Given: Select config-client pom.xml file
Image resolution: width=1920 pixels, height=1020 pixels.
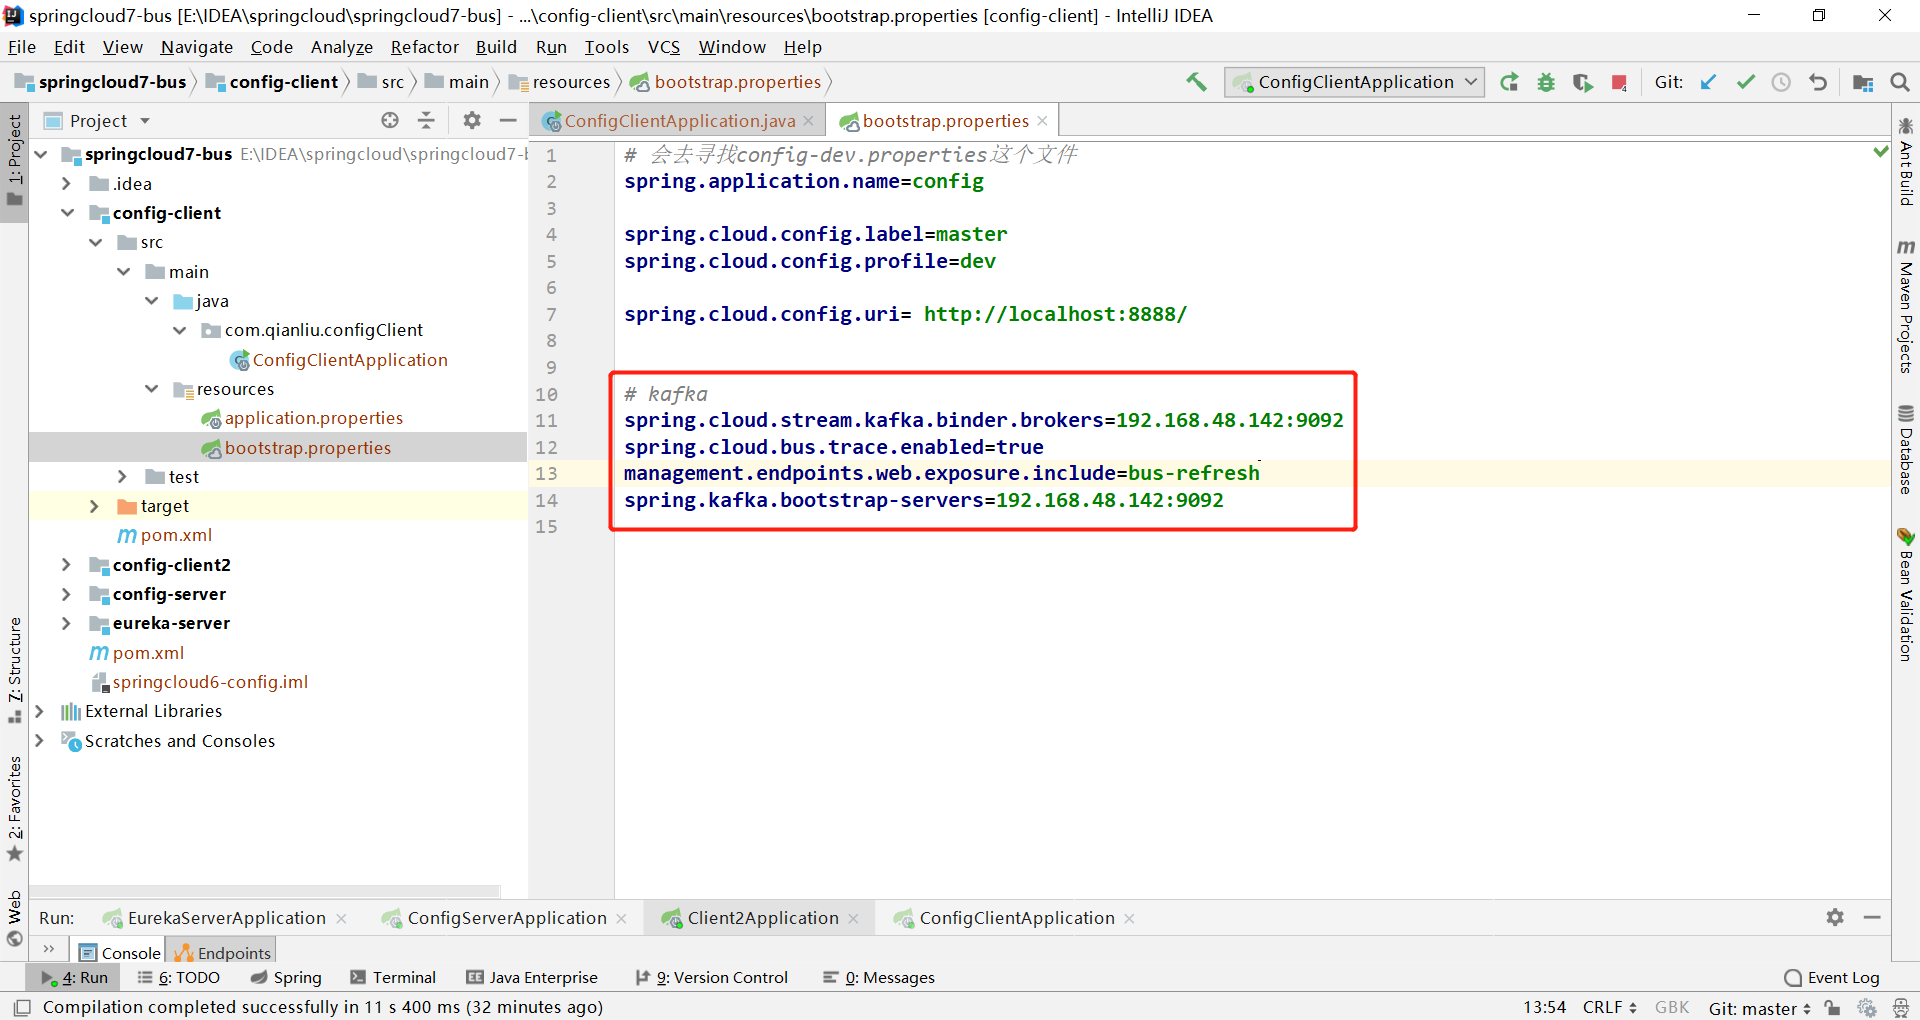Looking at the screenshot, I should pos(176,535).
